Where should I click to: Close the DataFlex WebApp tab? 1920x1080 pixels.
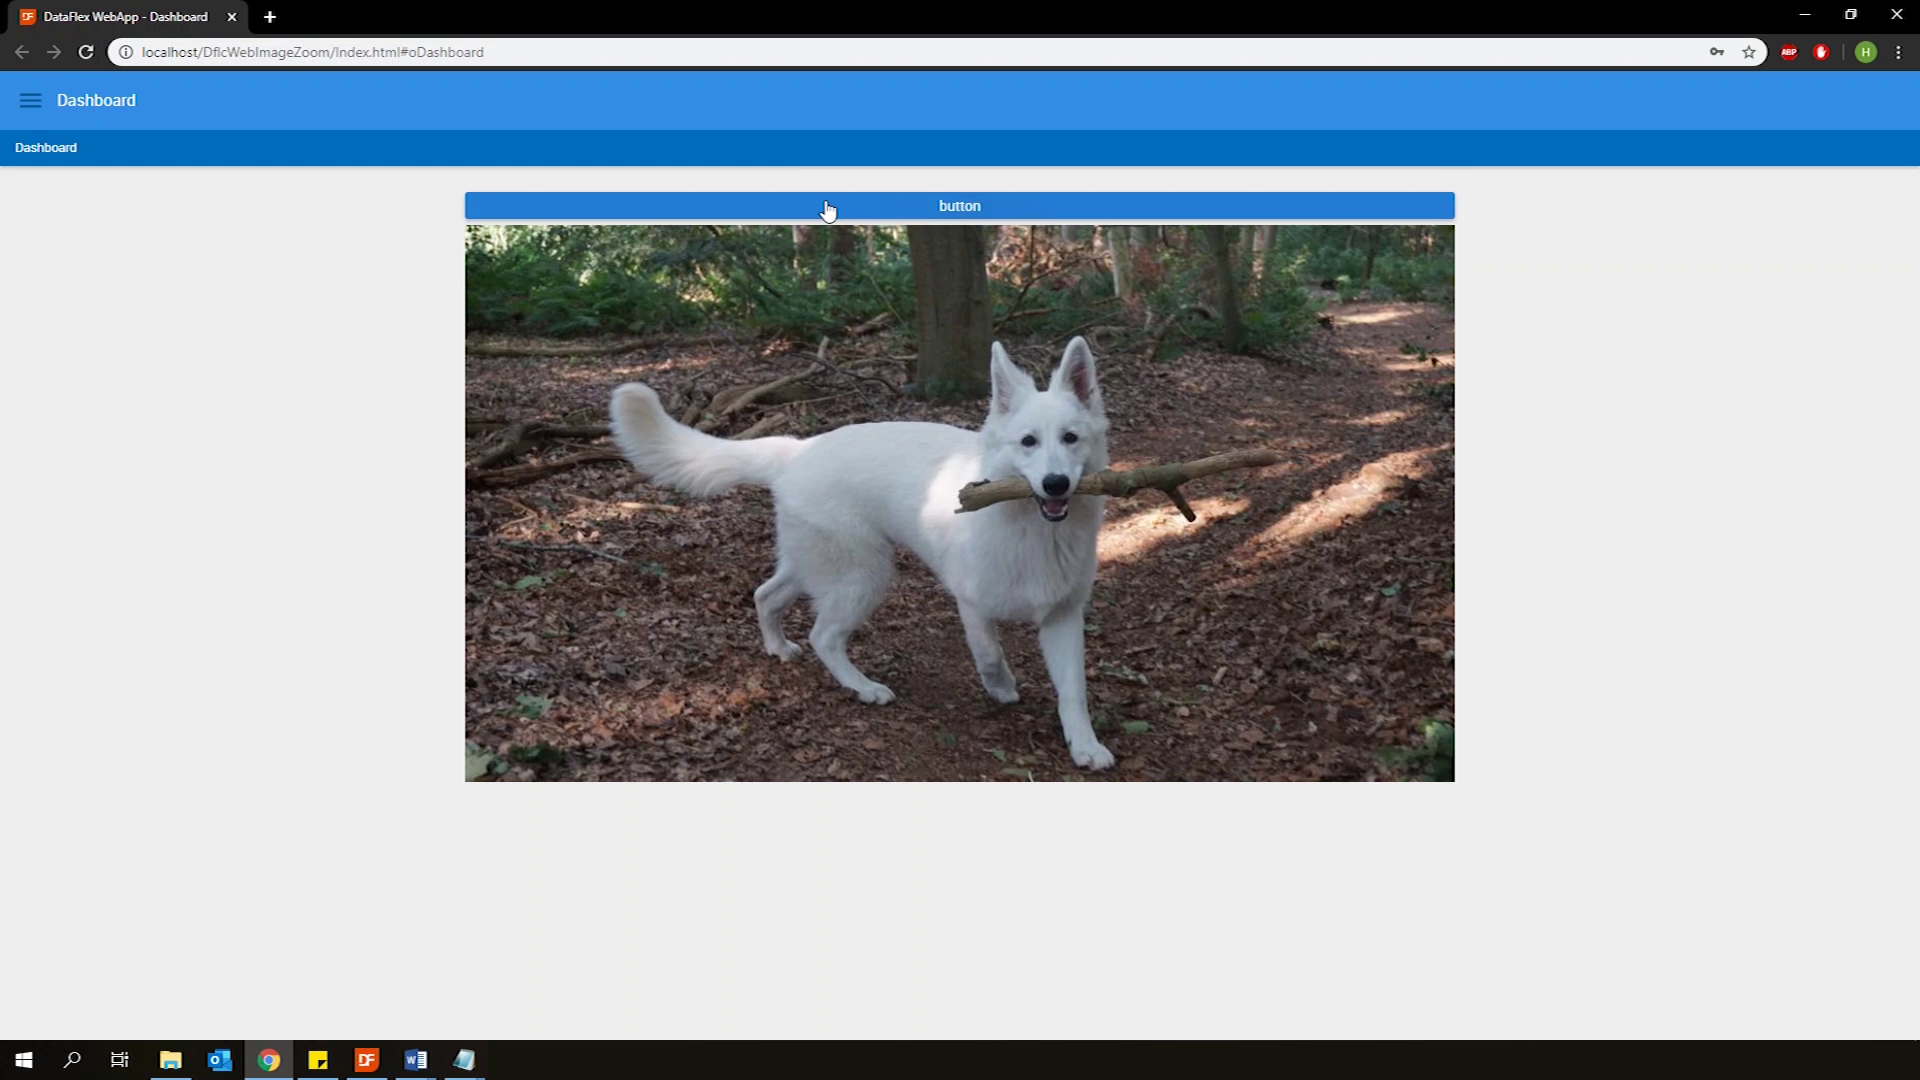coord(232,17)
